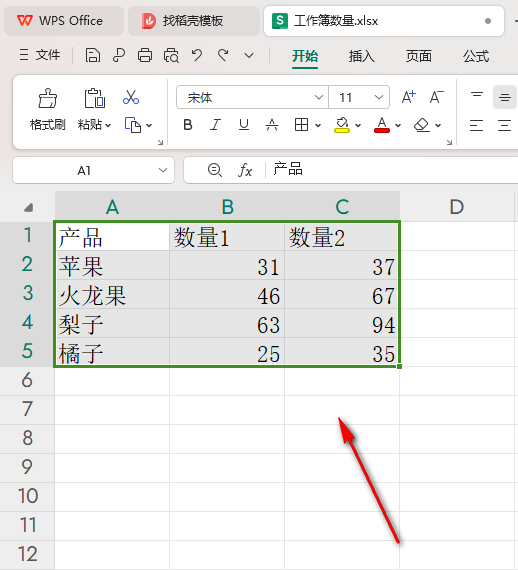
Task: Open the font name dropdown 宋体
Action: tap(319, 97)
